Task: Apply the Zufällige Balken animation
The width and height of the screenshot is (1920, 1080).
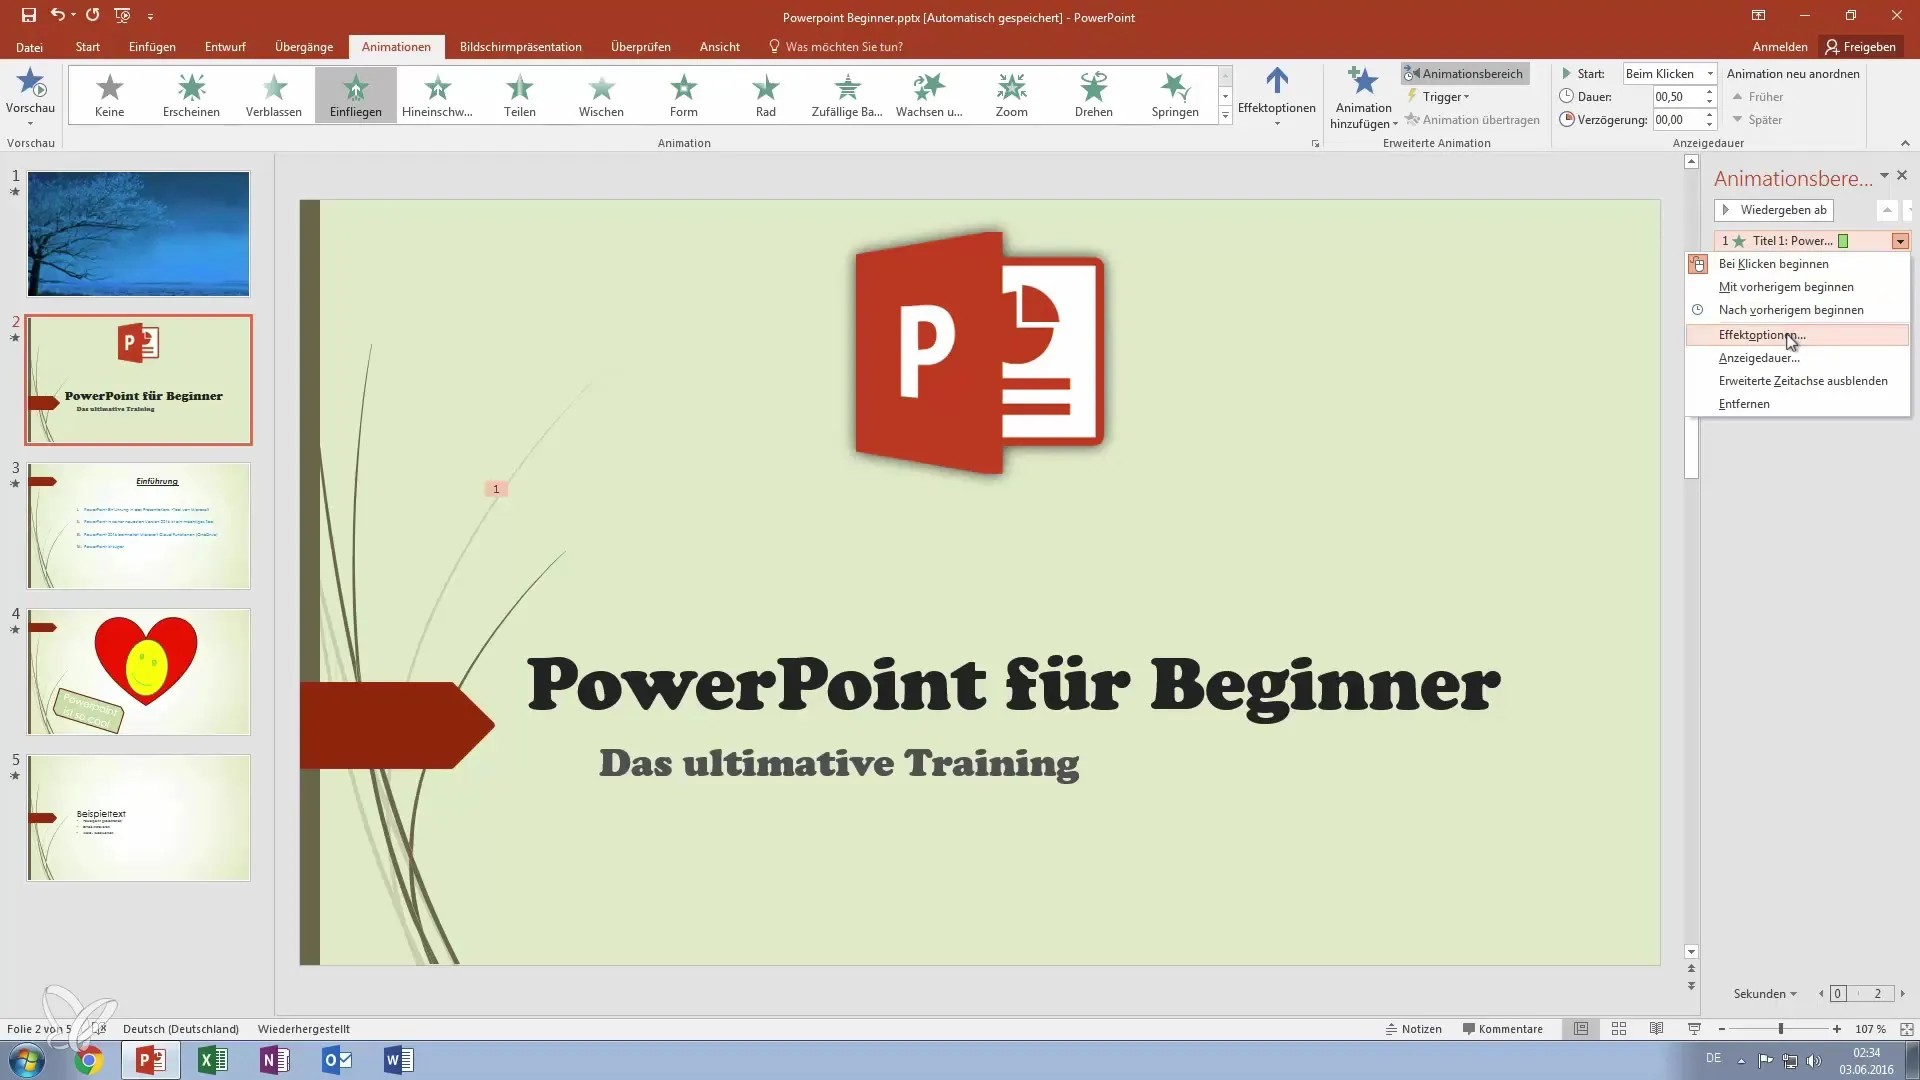Action: click(847, 95)
